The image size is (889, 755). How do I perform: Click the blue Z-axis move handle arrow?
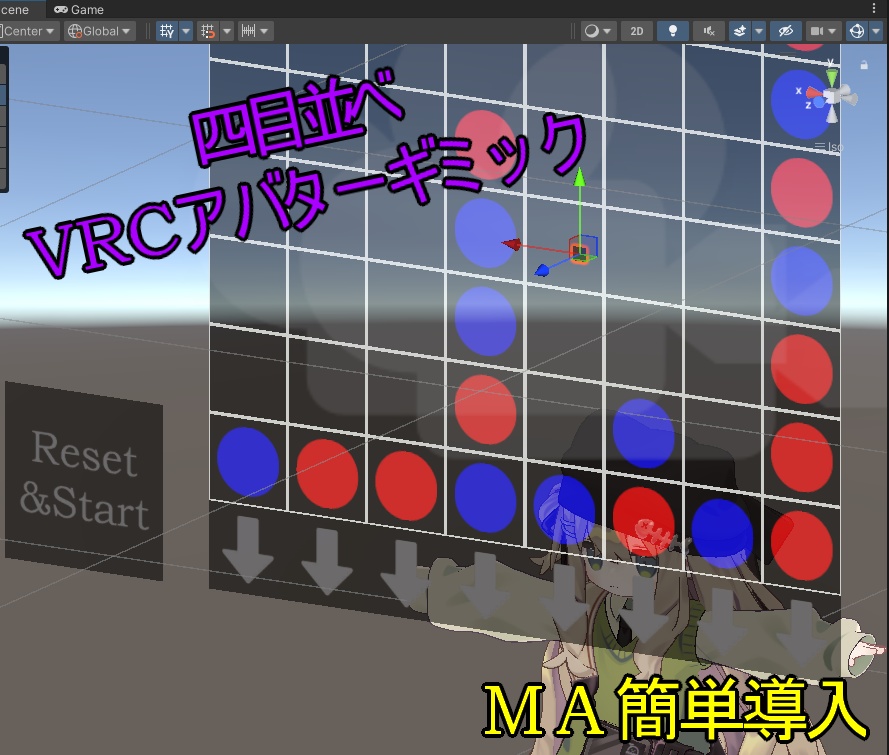point(542,270)
